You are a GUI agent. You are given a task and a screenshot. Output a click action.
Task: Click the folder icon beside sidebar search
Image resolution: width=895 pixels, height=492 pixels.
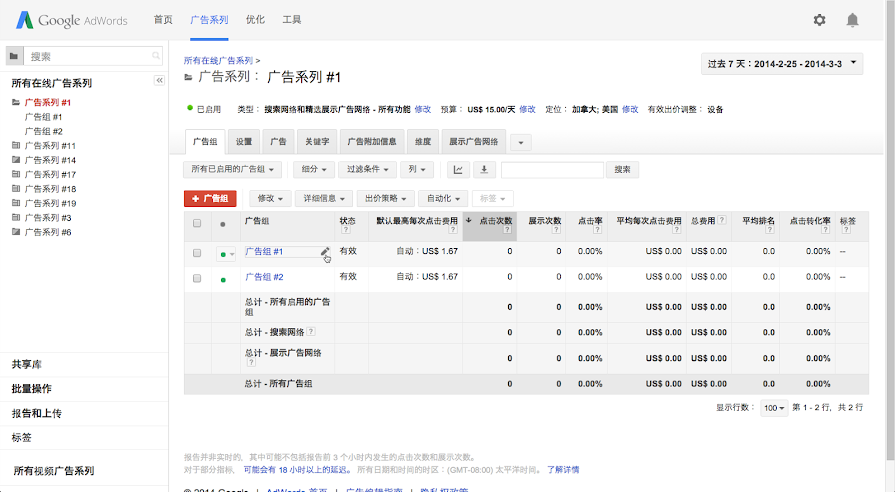[x=14, y=57]
